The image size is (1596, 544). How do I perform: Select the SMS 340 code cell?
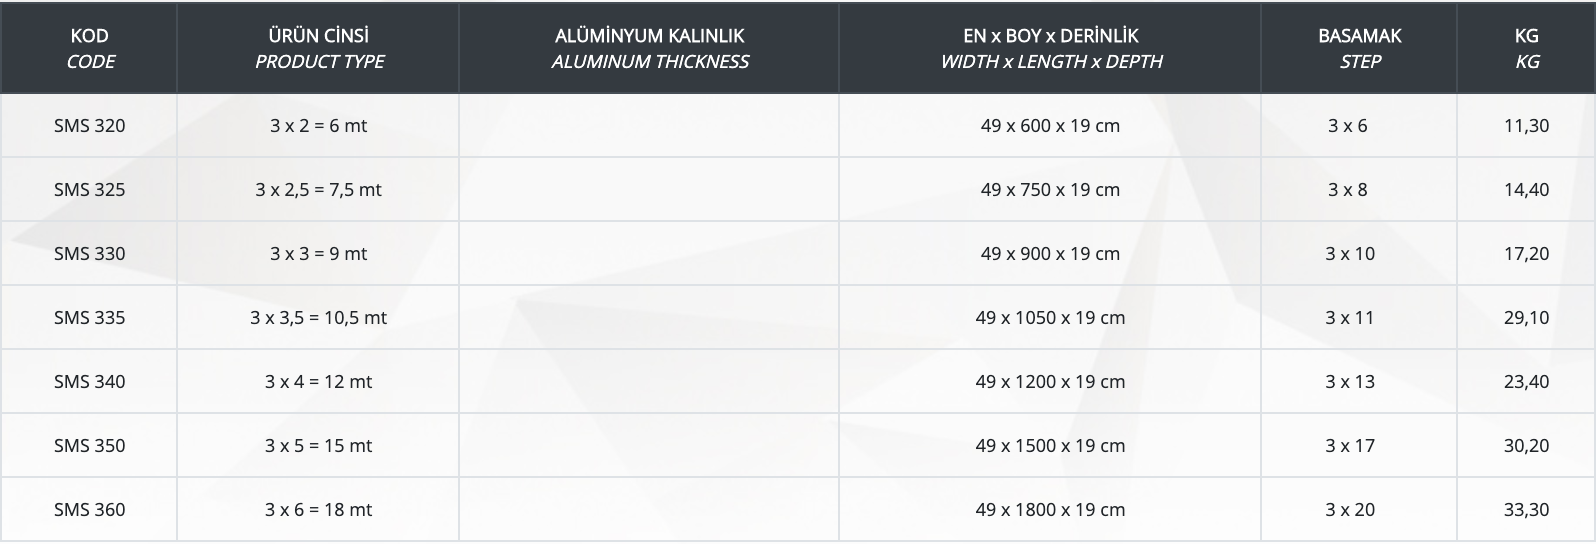pos(90,382)
